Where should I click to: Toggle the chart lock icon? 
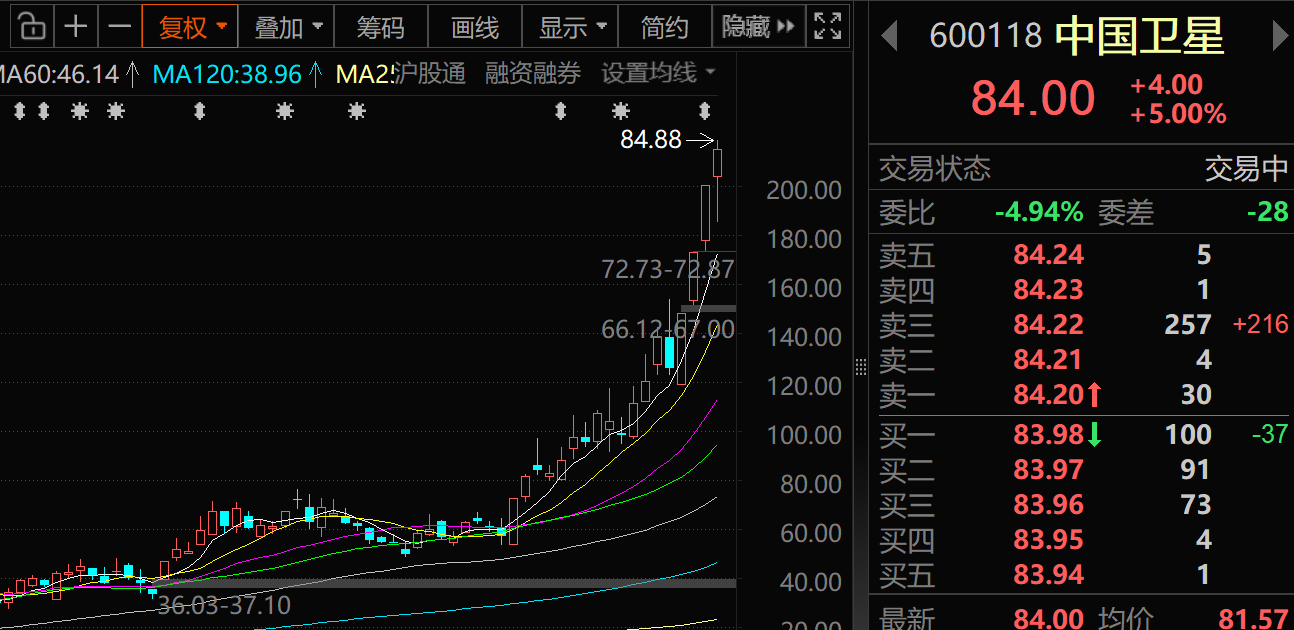32,26
